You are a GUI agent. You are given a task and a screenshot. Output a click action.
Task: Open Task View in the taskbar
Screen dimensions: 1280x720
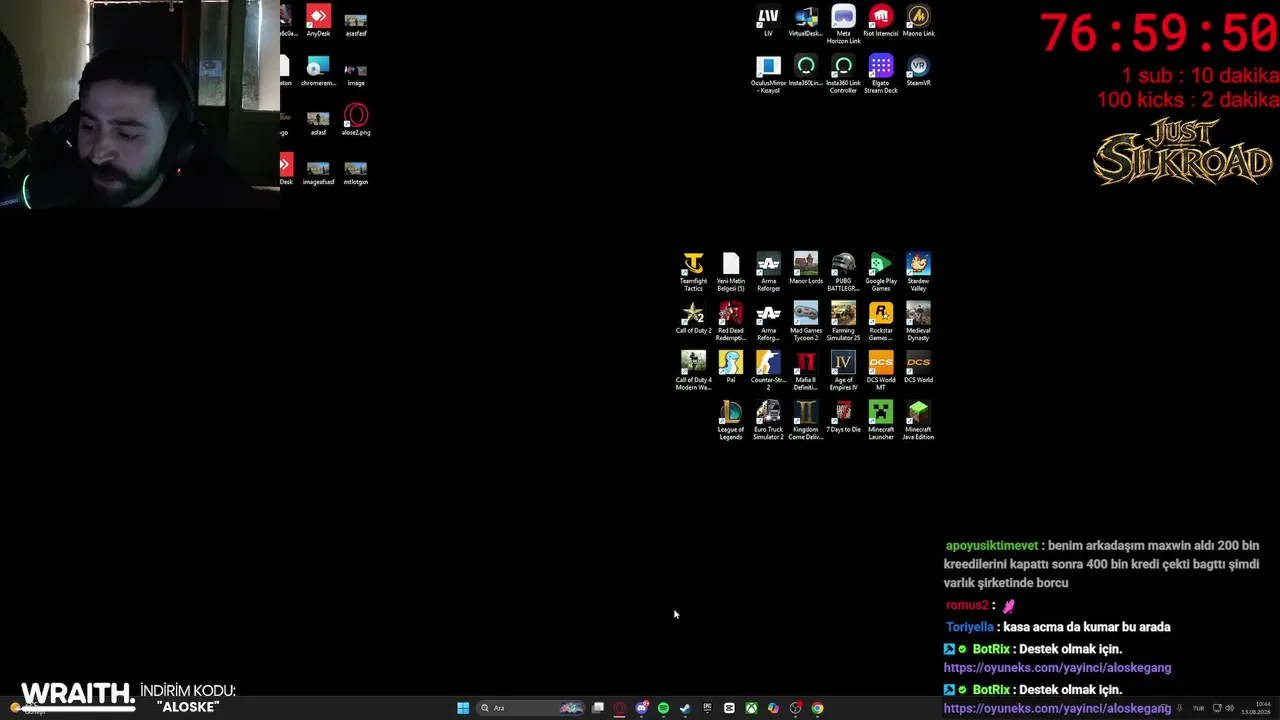coord(598,708)
